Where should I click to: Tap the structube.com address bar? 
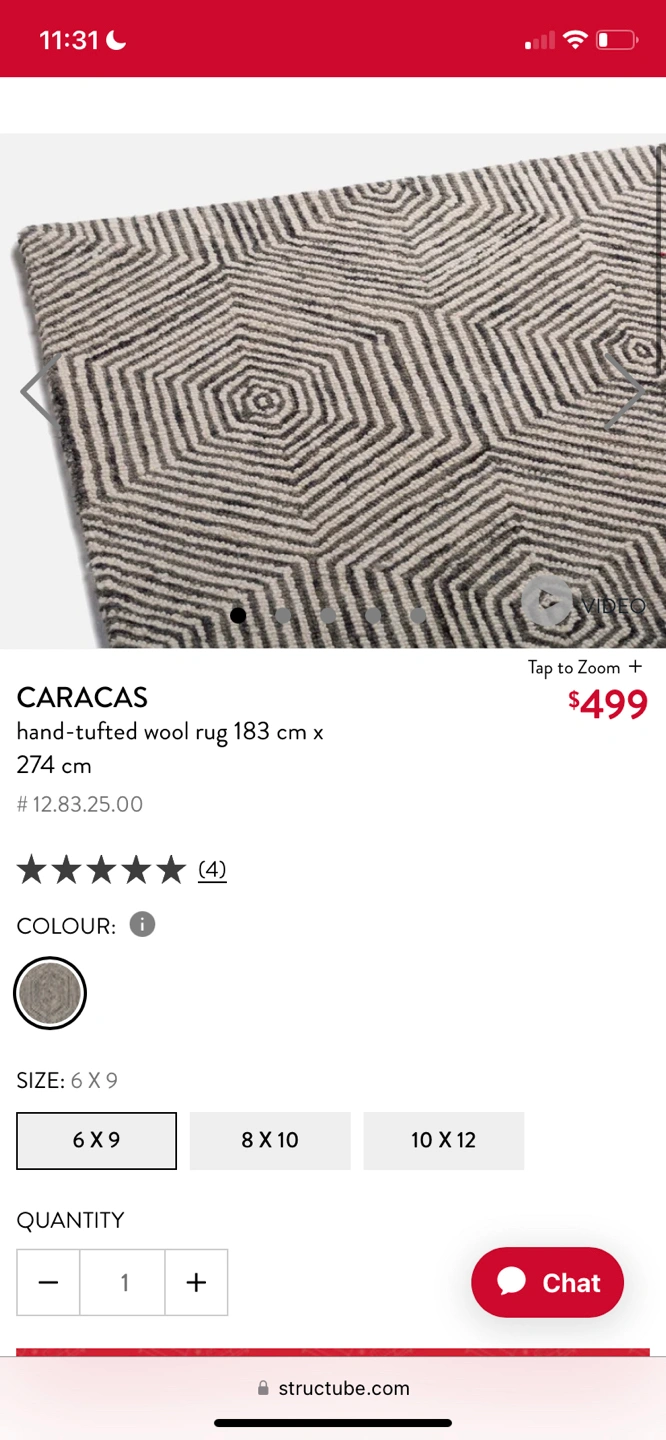333,1388
